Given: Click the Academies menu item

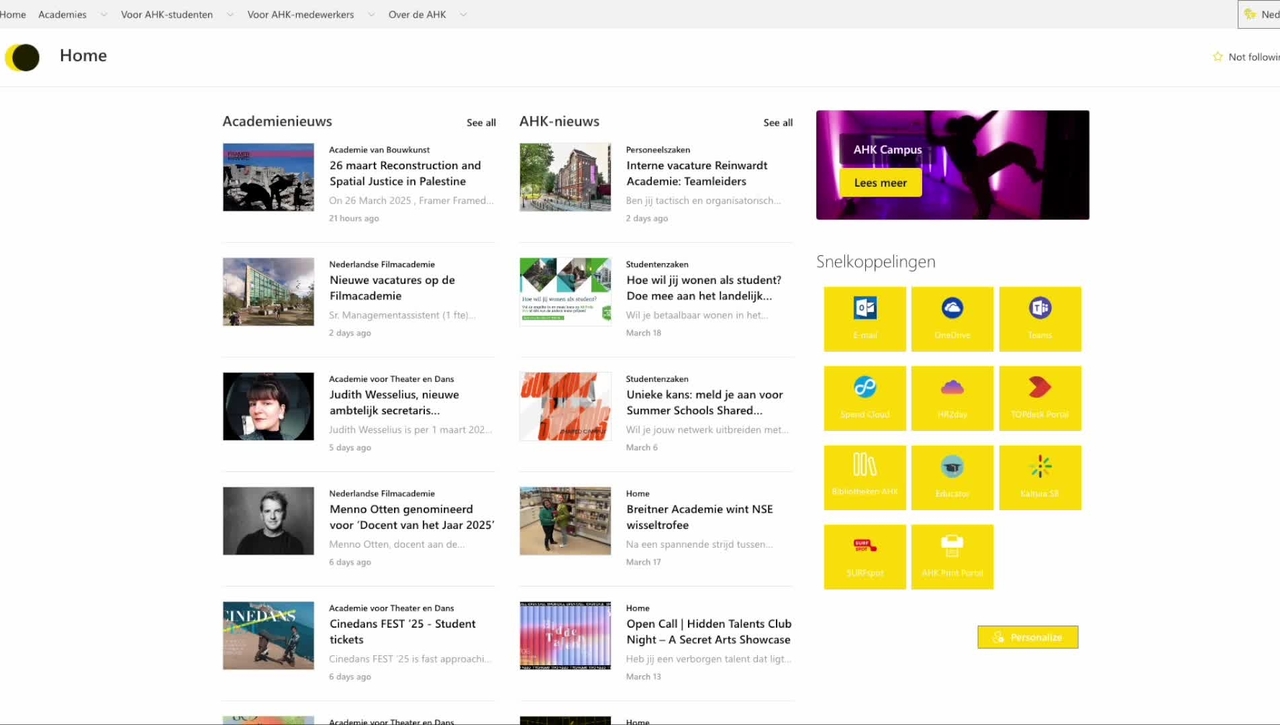Looking at the screenshot, I should [62, 14].
